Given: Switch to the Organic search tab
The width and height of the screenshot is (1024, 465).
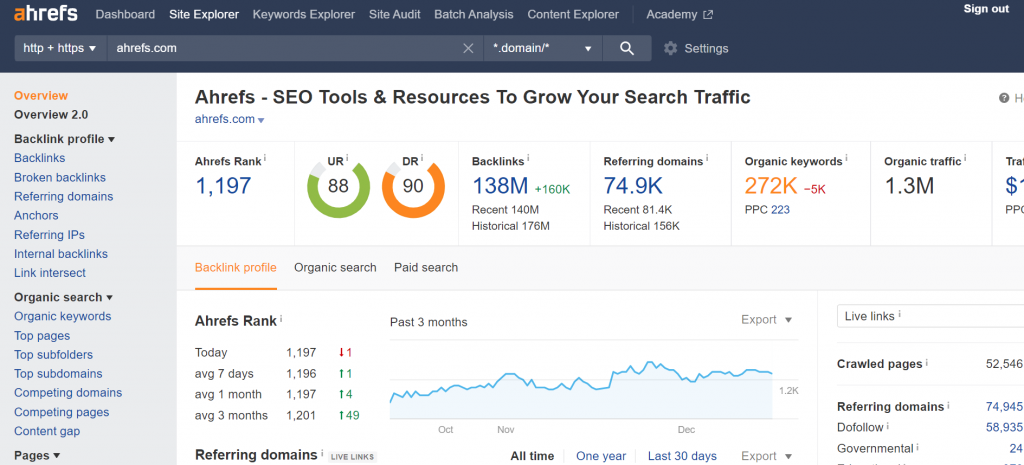Looking at the screenshot, I should (x=335, y=267).
